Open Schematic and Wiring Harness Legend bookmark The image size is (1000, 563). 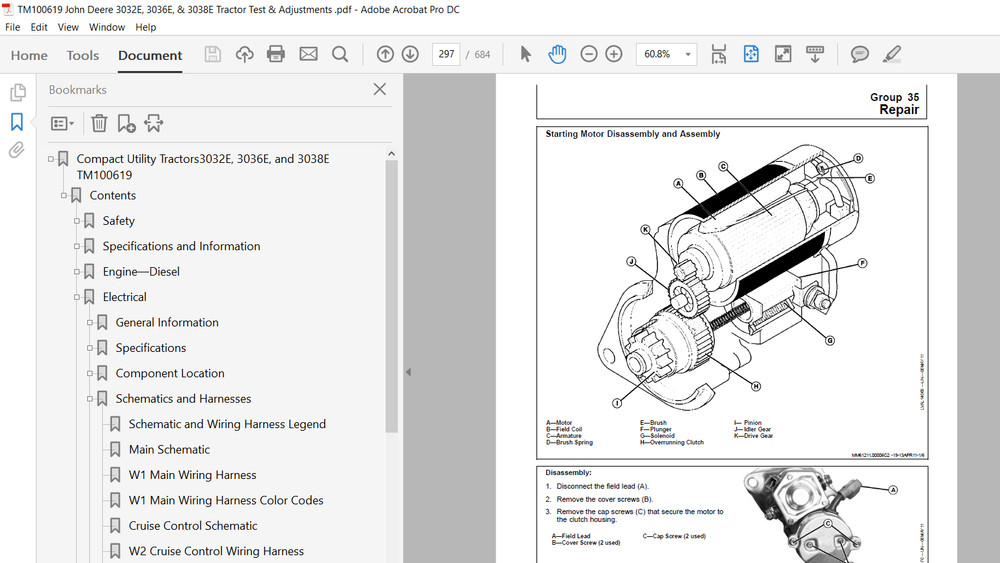227,424
